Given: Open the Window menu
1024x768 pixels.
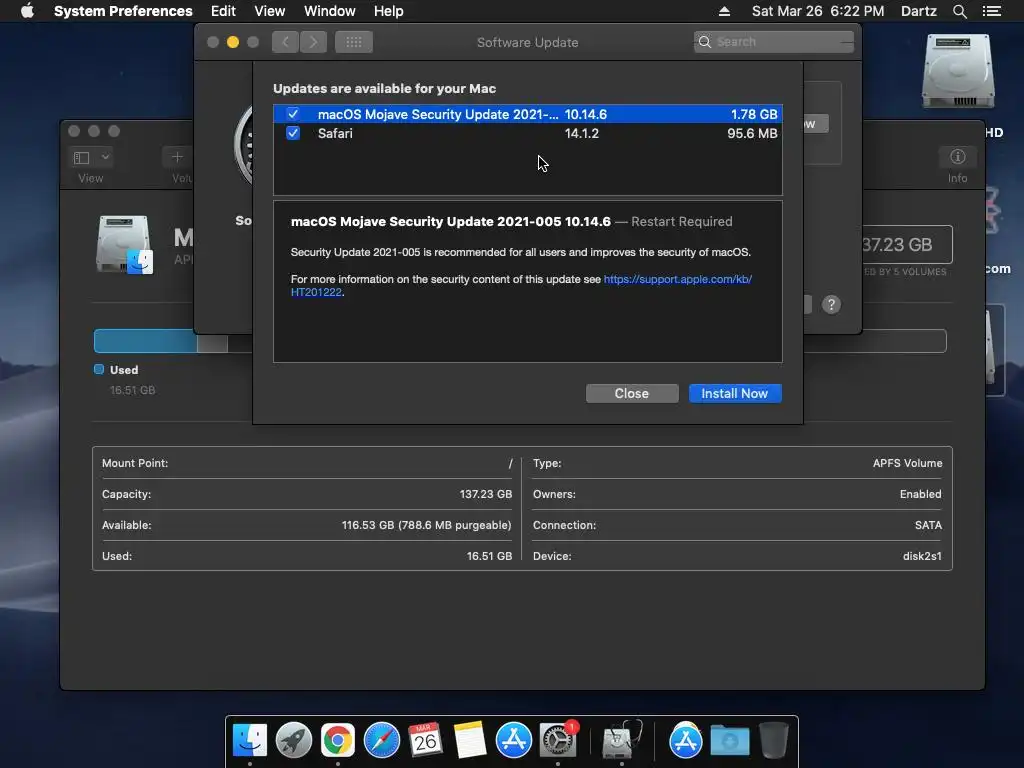Looking at the screenshot, I should [x=330, y=11].
